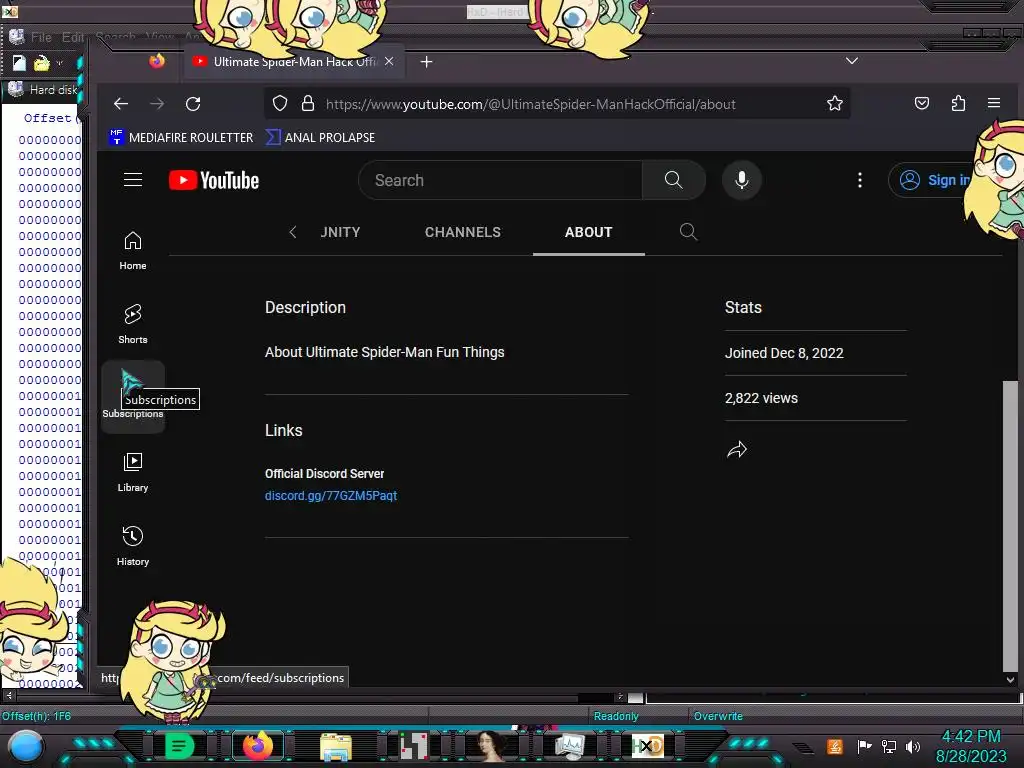
Task: Go to YouTube home via logo
Action: (x=214, y=180)
